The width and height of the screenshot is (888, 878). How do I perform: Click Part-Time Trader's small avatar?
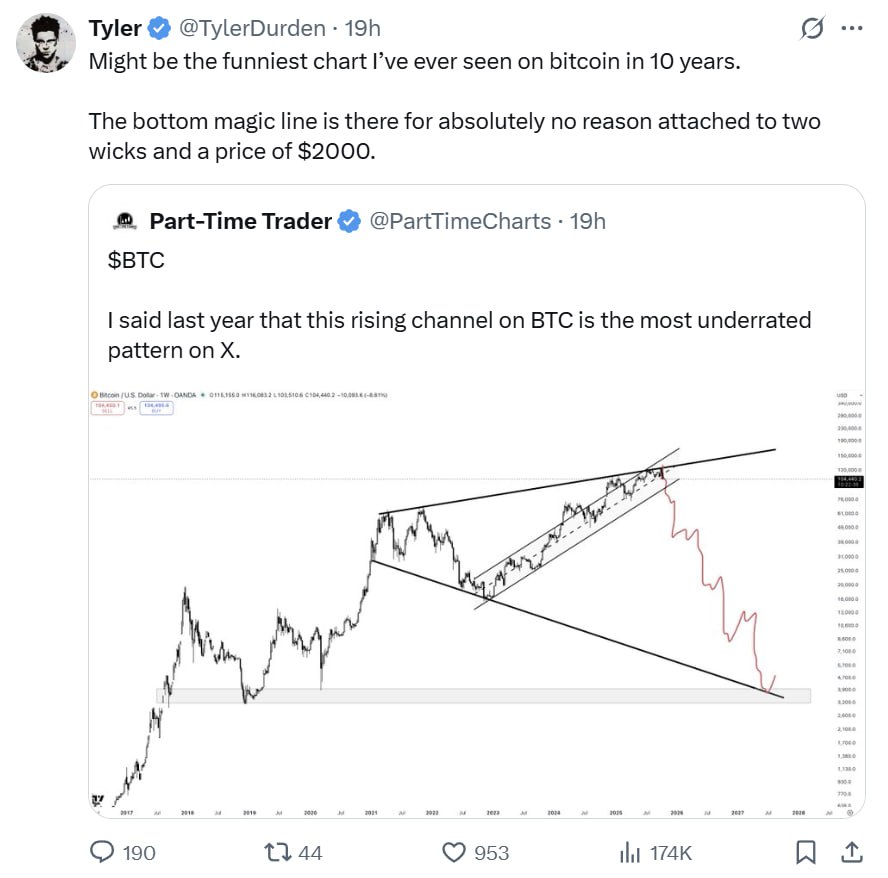click(x=125, y=221)
